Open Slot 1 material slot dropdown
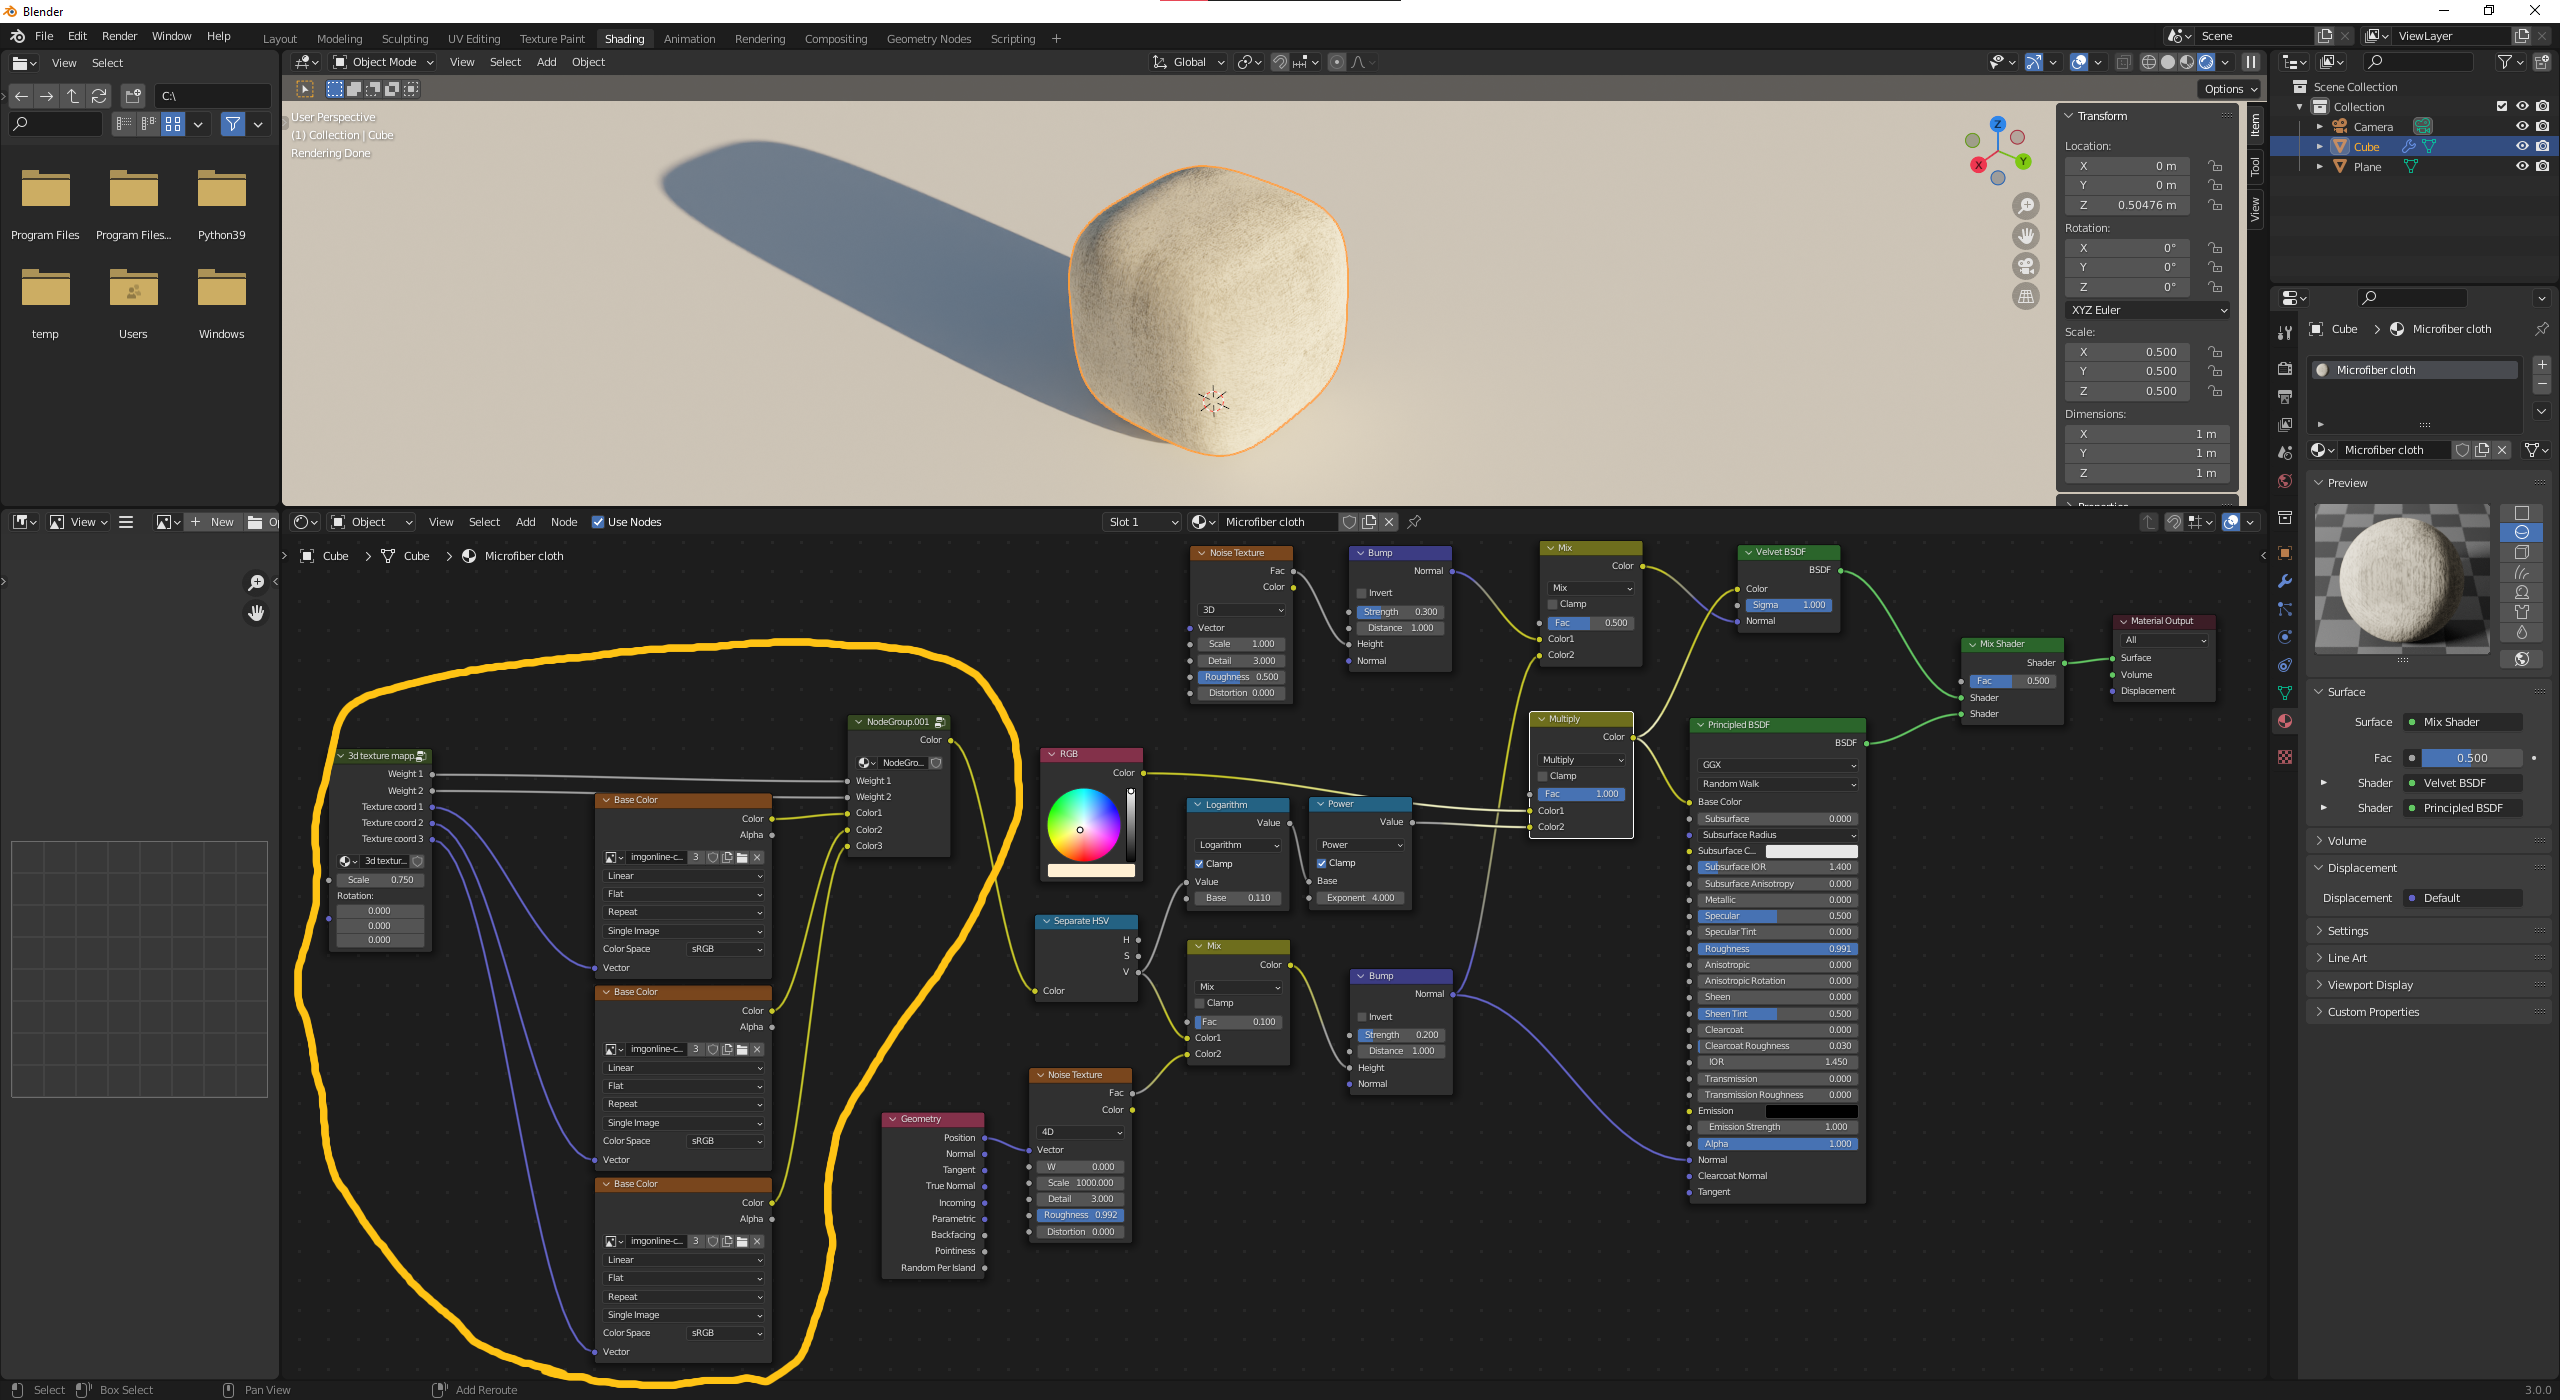Screen dimensions: 2560x1400 (x=1143, y=522)
